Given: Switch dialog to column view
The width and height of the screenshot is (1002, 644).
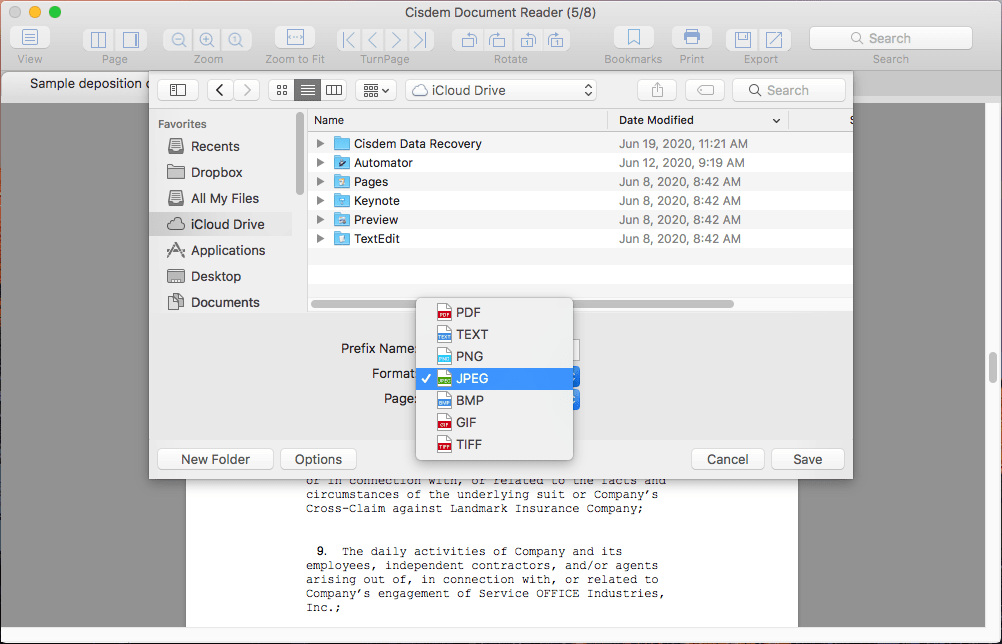Looking at the screenshot, I should pyautogui.click(x=334, y=90).
